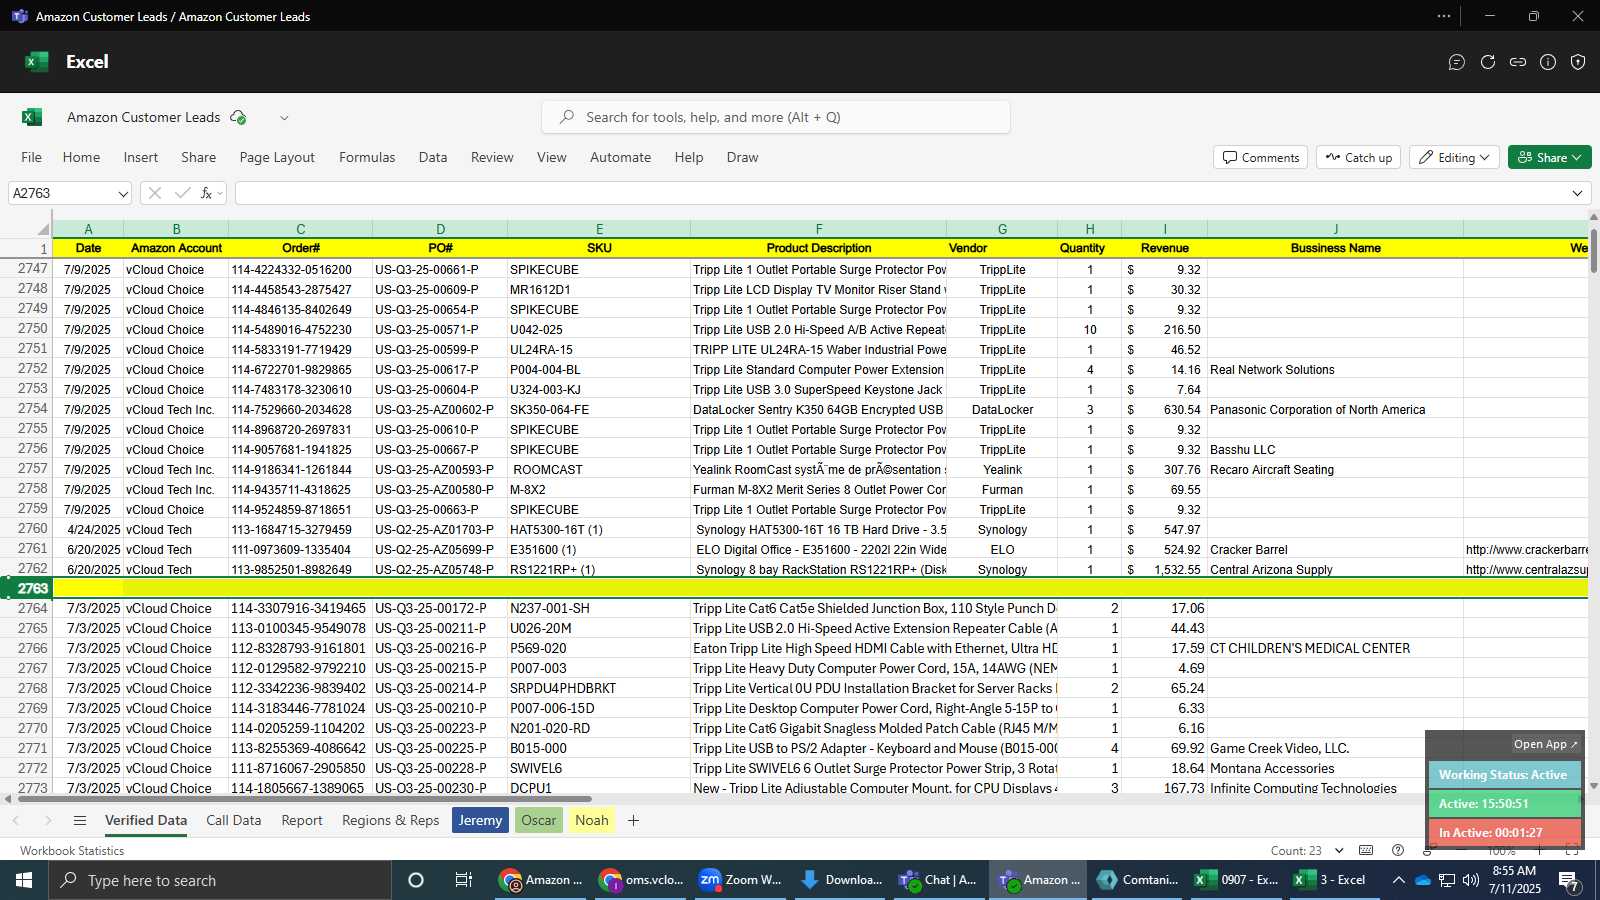Open the Insert ribbon tab

(x=141, y=157)
